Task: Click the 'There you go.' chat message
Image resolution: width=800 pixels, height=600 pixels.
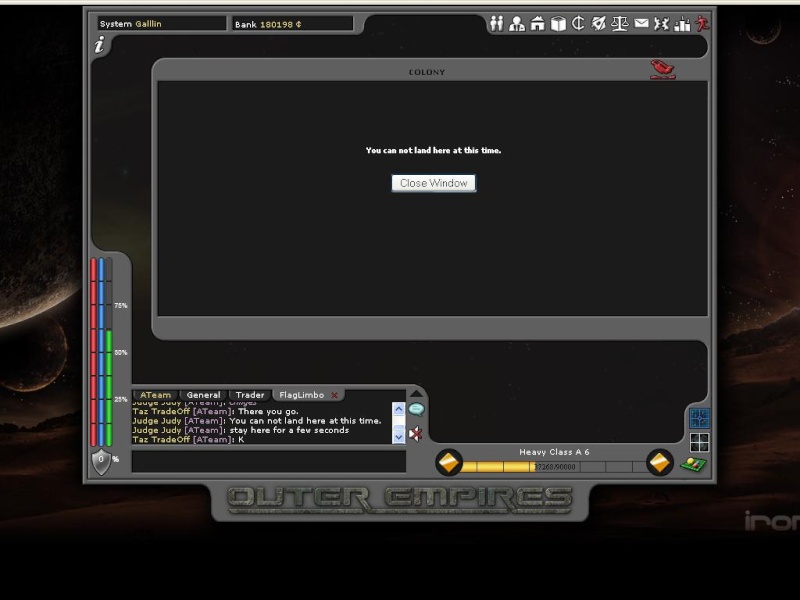Action: coord(268,411)
